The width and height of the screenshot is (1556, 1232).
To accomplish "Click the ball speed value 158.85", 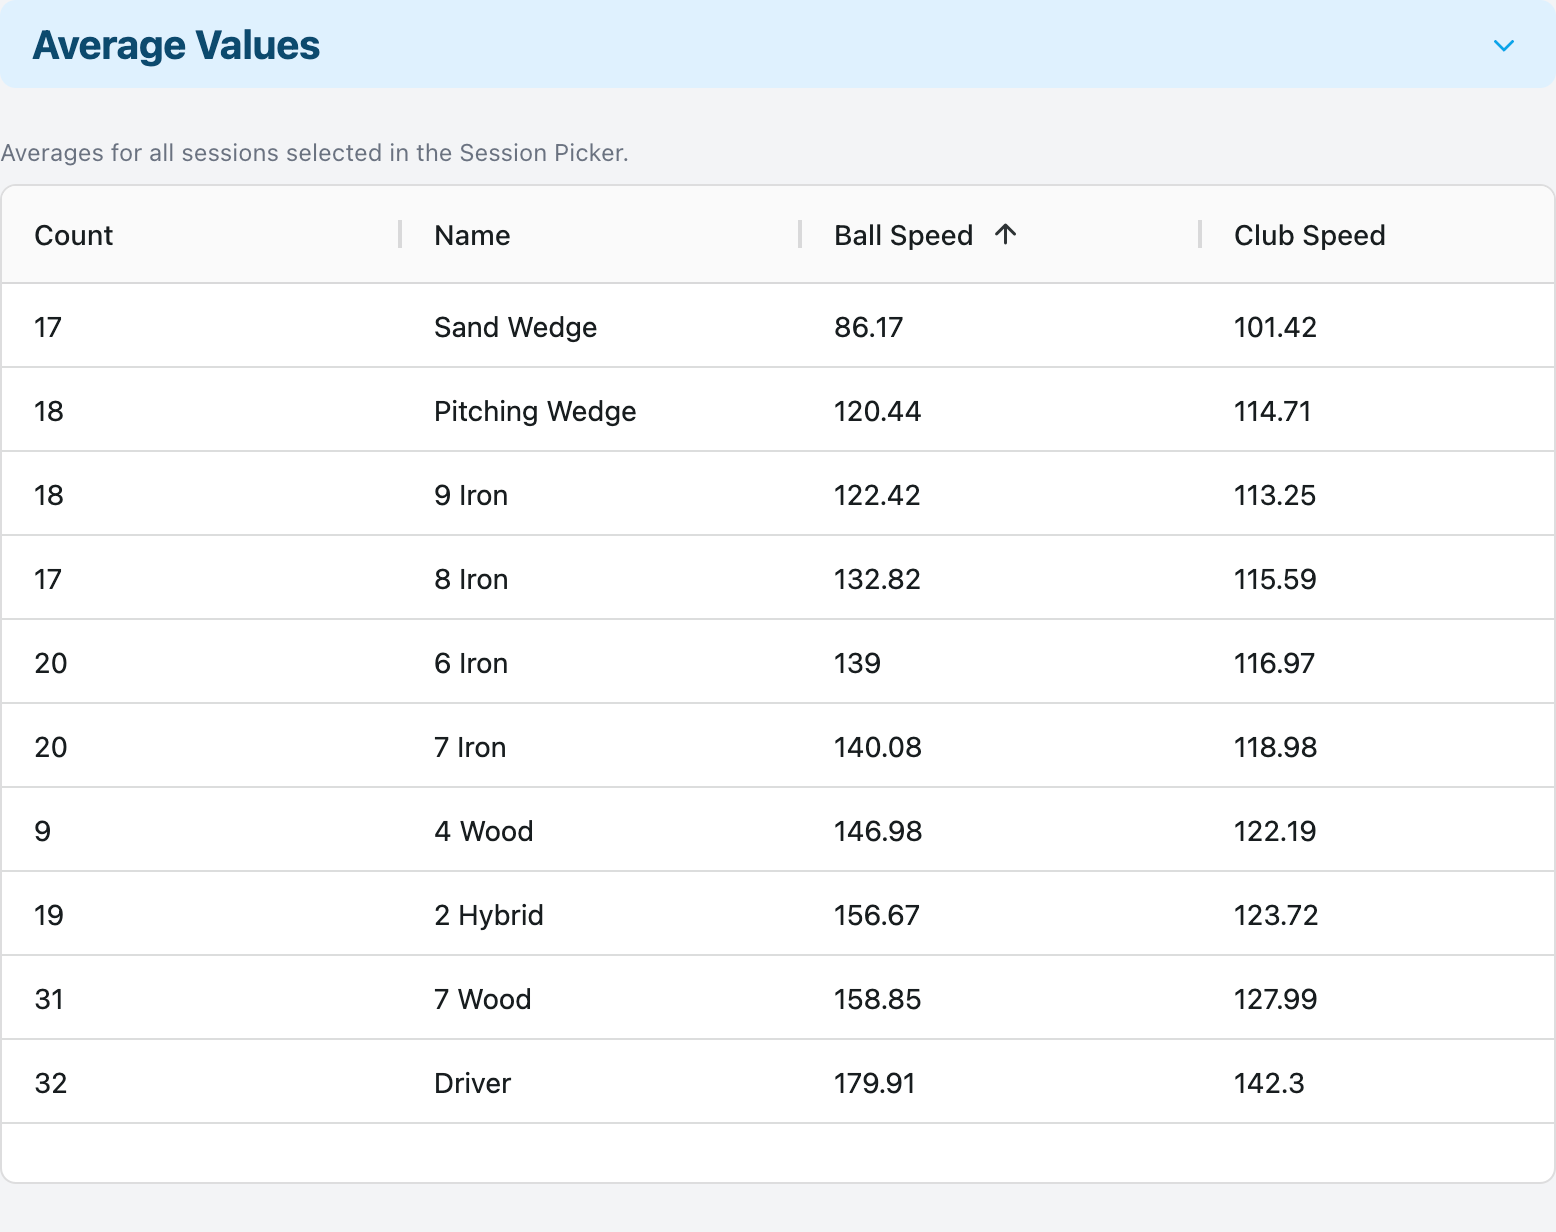I will [877, 999].
